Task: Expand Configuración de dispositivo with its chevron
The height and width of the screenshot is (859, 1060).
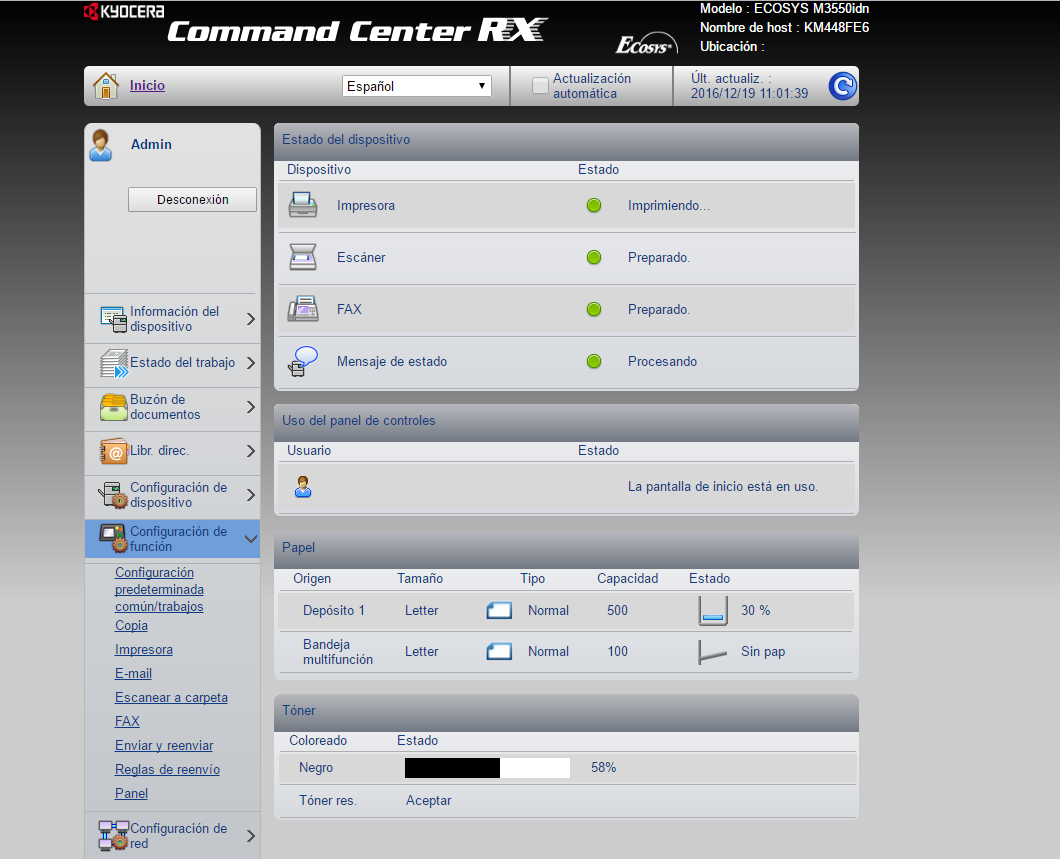Action: (x=251, y=495)
